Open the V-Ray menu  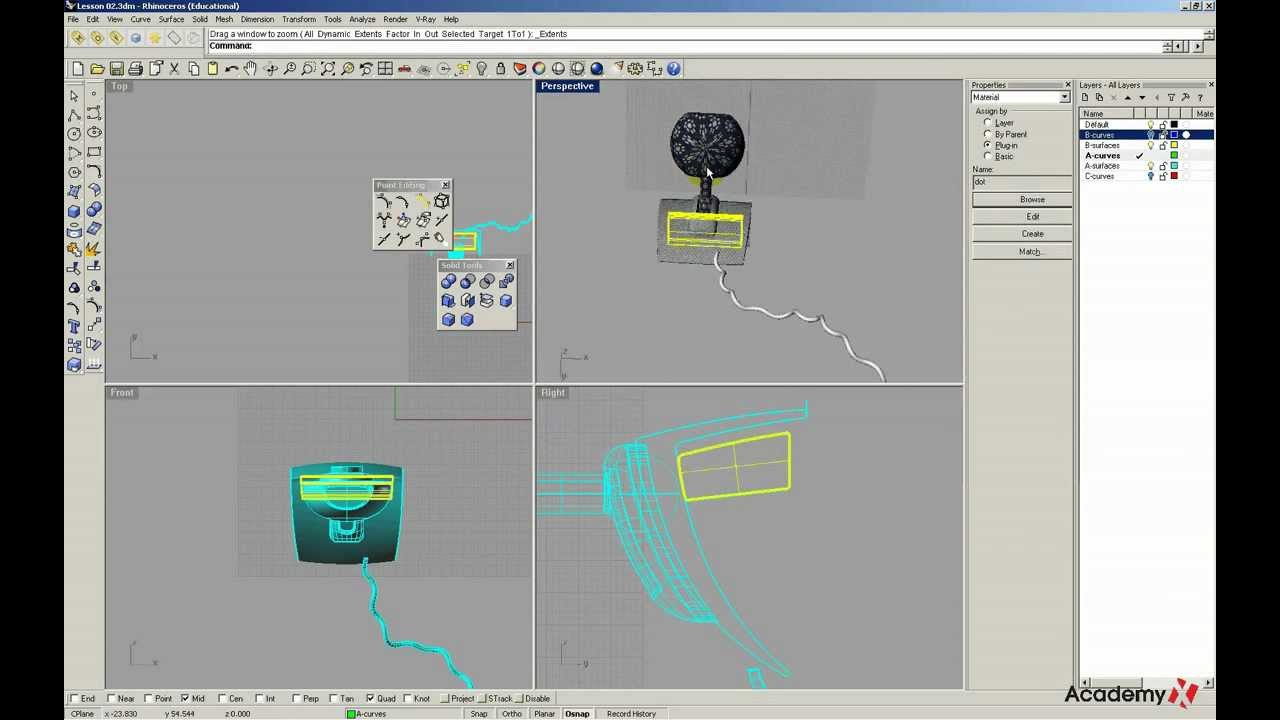tap(425, 19)
